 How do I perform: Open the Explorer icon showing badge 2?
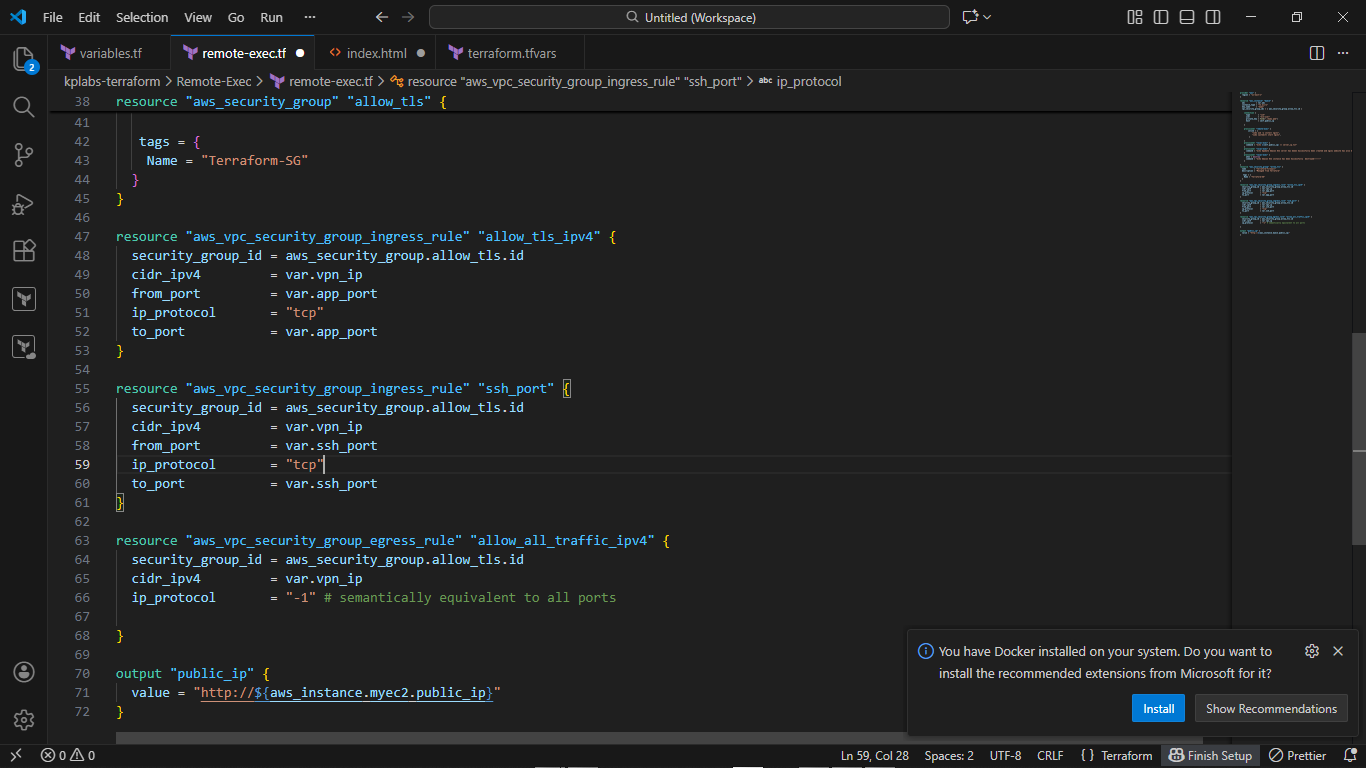24,60
